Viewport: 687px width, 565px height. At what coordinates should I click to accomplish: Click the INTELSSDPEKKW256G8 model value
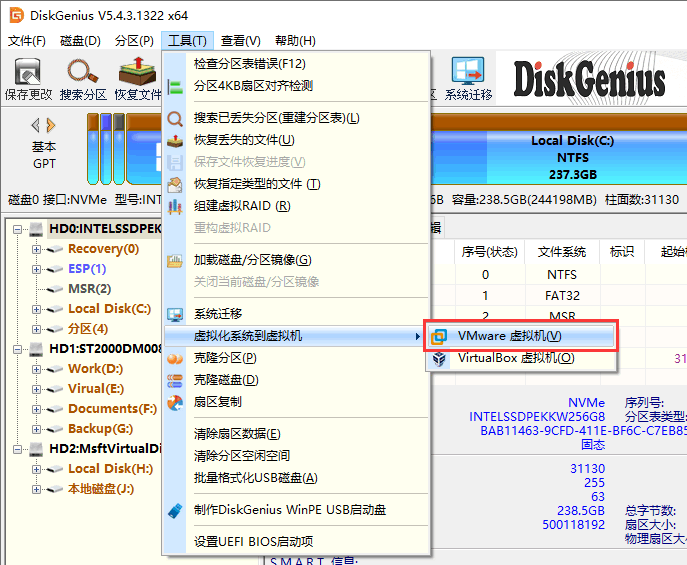tap(537, 417)
